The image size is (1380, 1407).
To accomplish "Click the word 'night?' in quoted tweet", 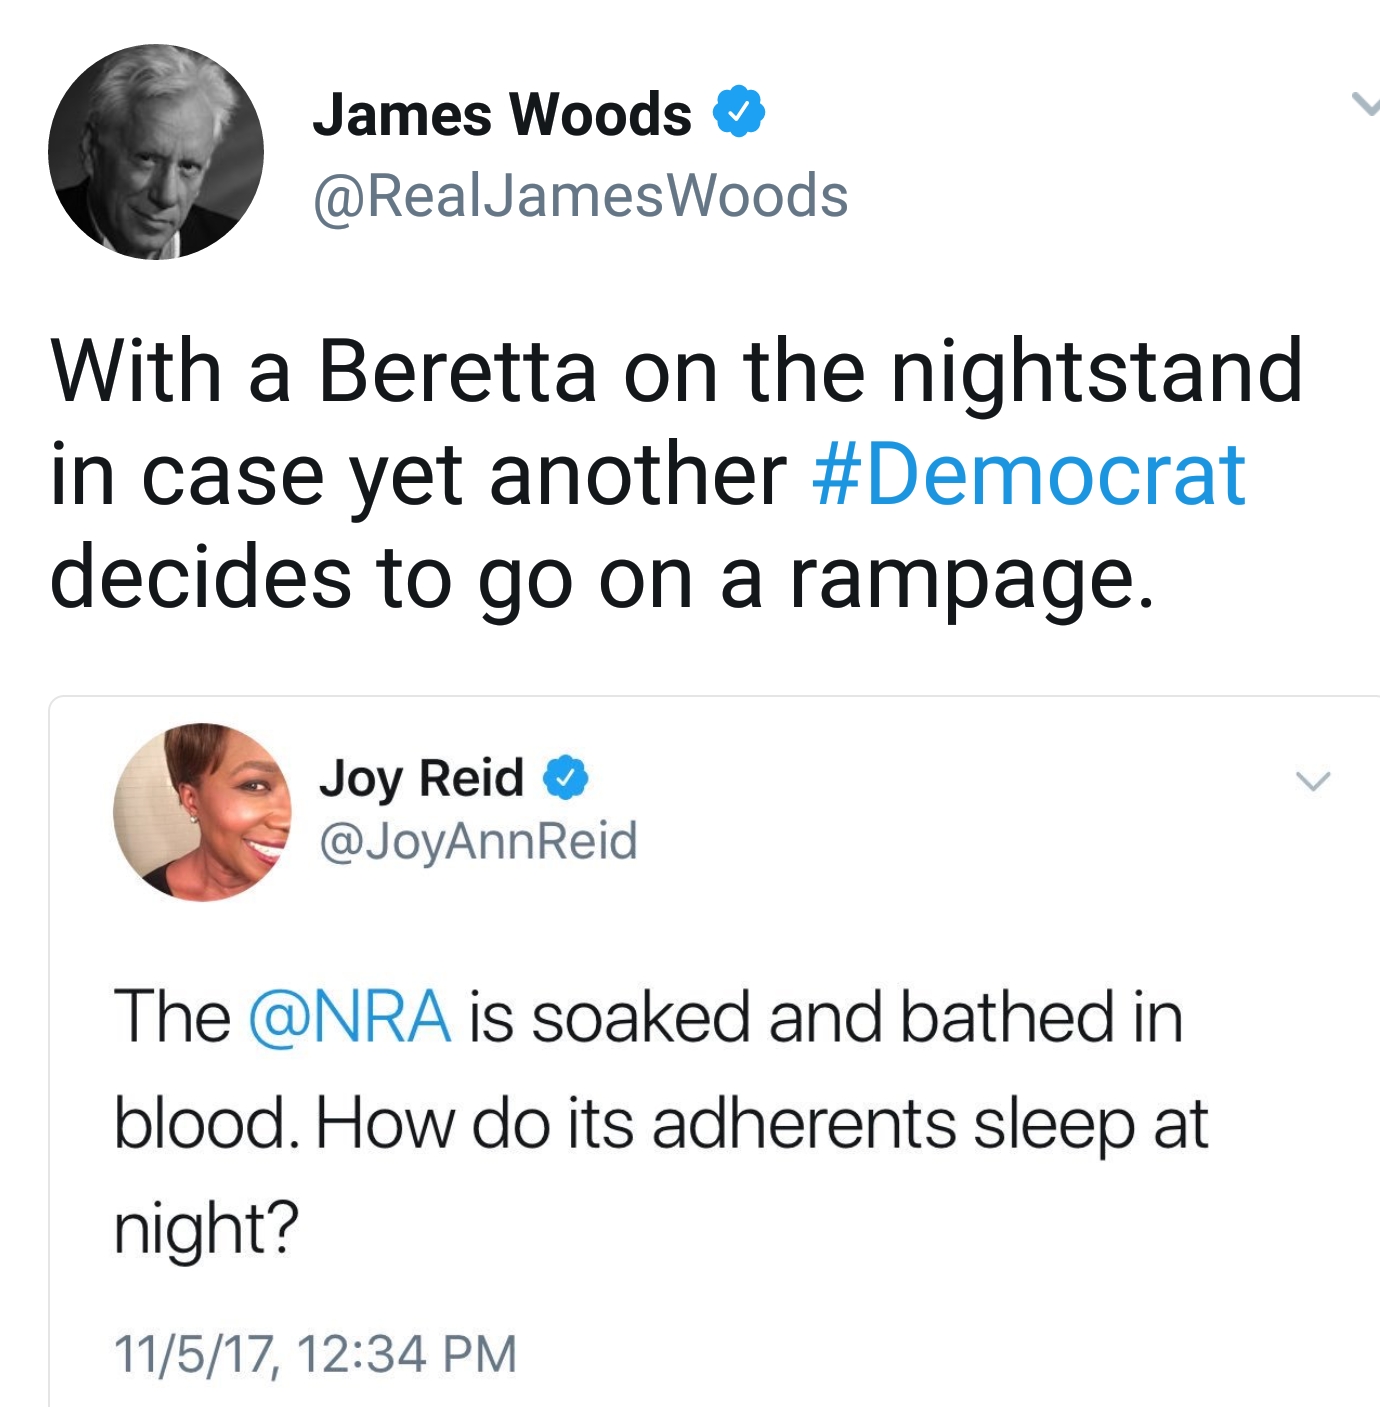I will pyautogui.click(x=207, y=1230).
